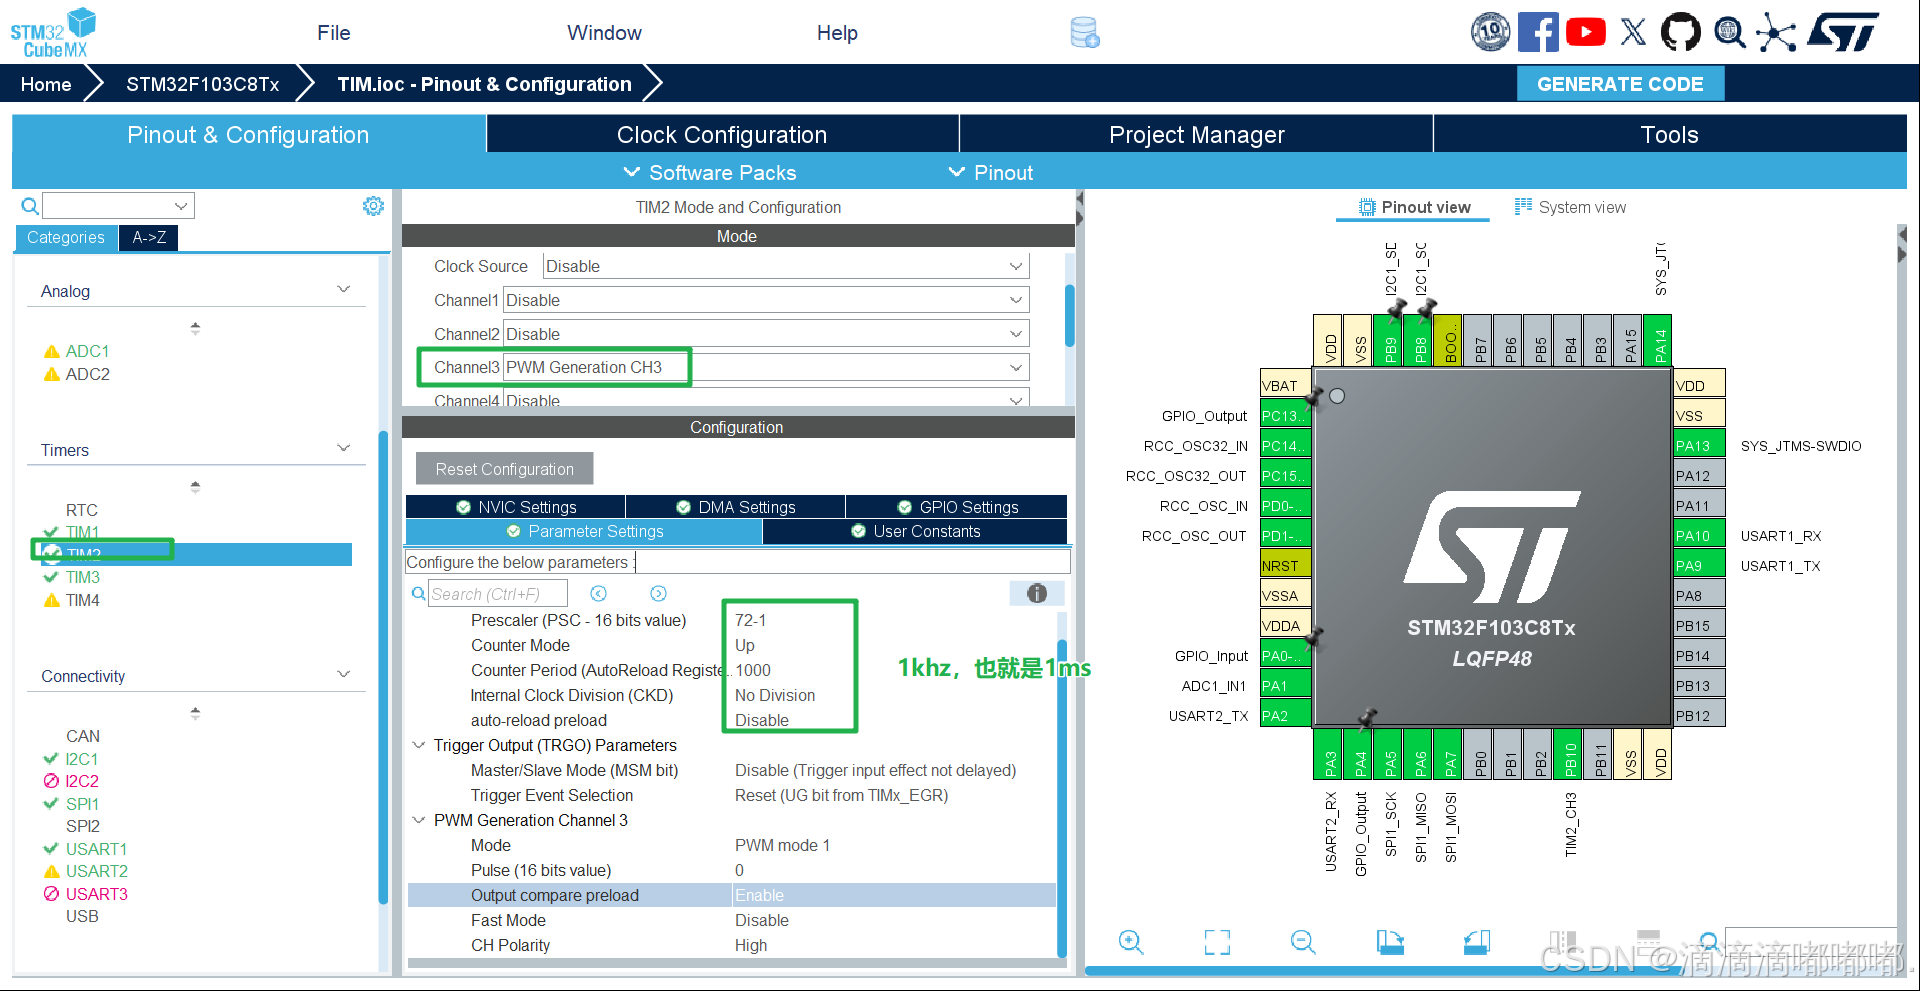Viewport: 1920px width, 991px height.
Task: Open the Channel3 PWM Generation dropdown
Action: [766, 367]
